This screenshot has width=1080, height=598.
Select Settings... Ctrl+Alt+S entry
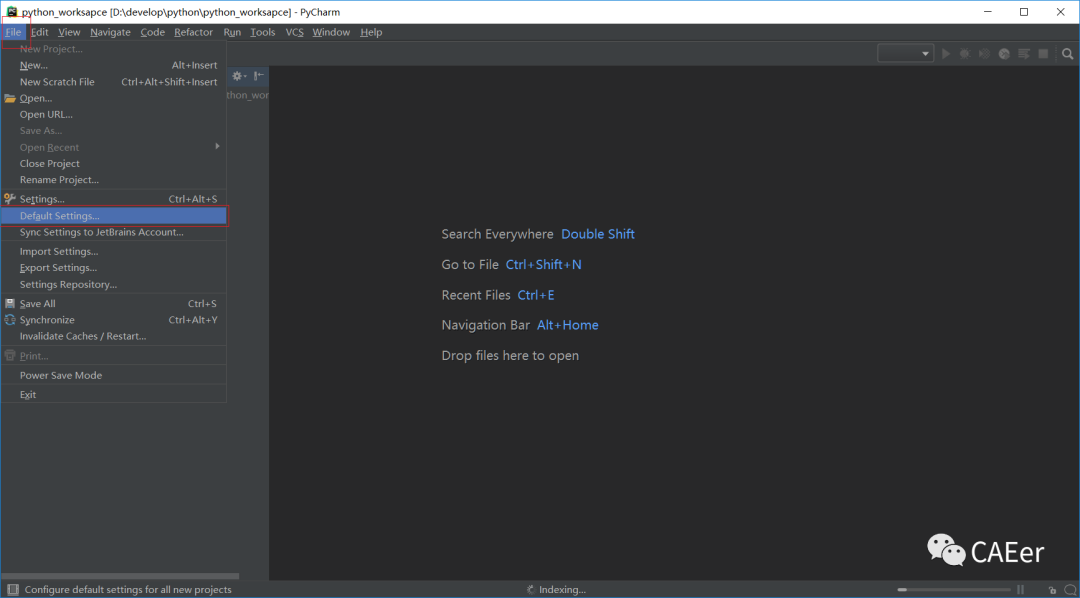tap(114, 199)
